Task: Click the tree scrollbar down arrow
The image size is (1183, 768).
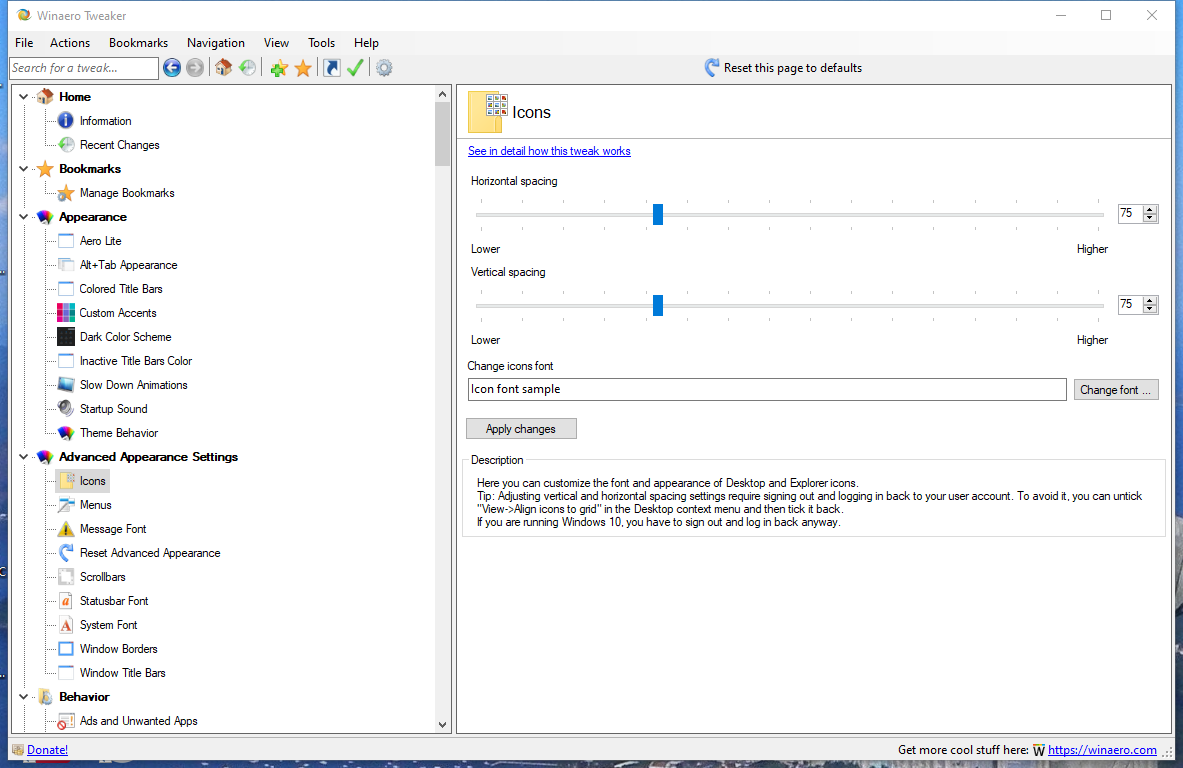Action: tap(442, 724)
